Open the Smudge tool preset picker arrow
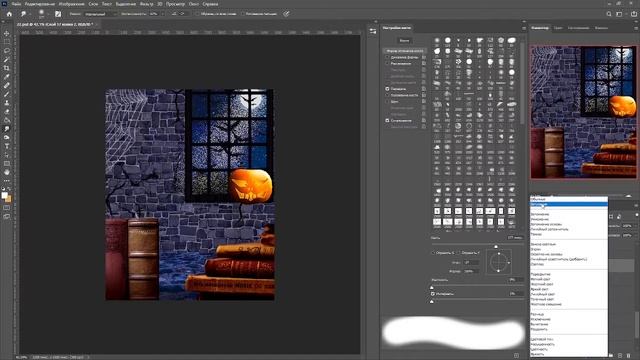 click(30, 14)
